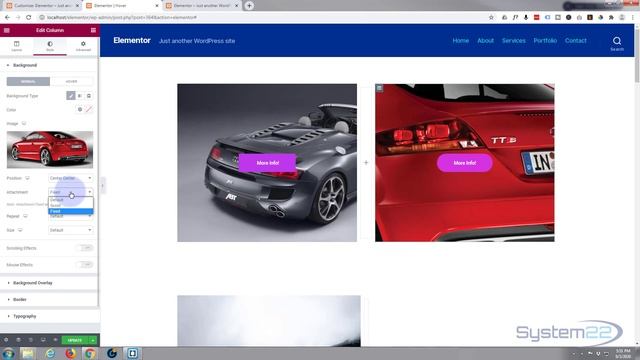Open page settings gear in footer
Viewport: 640px width, 360px height.
click(6, 340)
